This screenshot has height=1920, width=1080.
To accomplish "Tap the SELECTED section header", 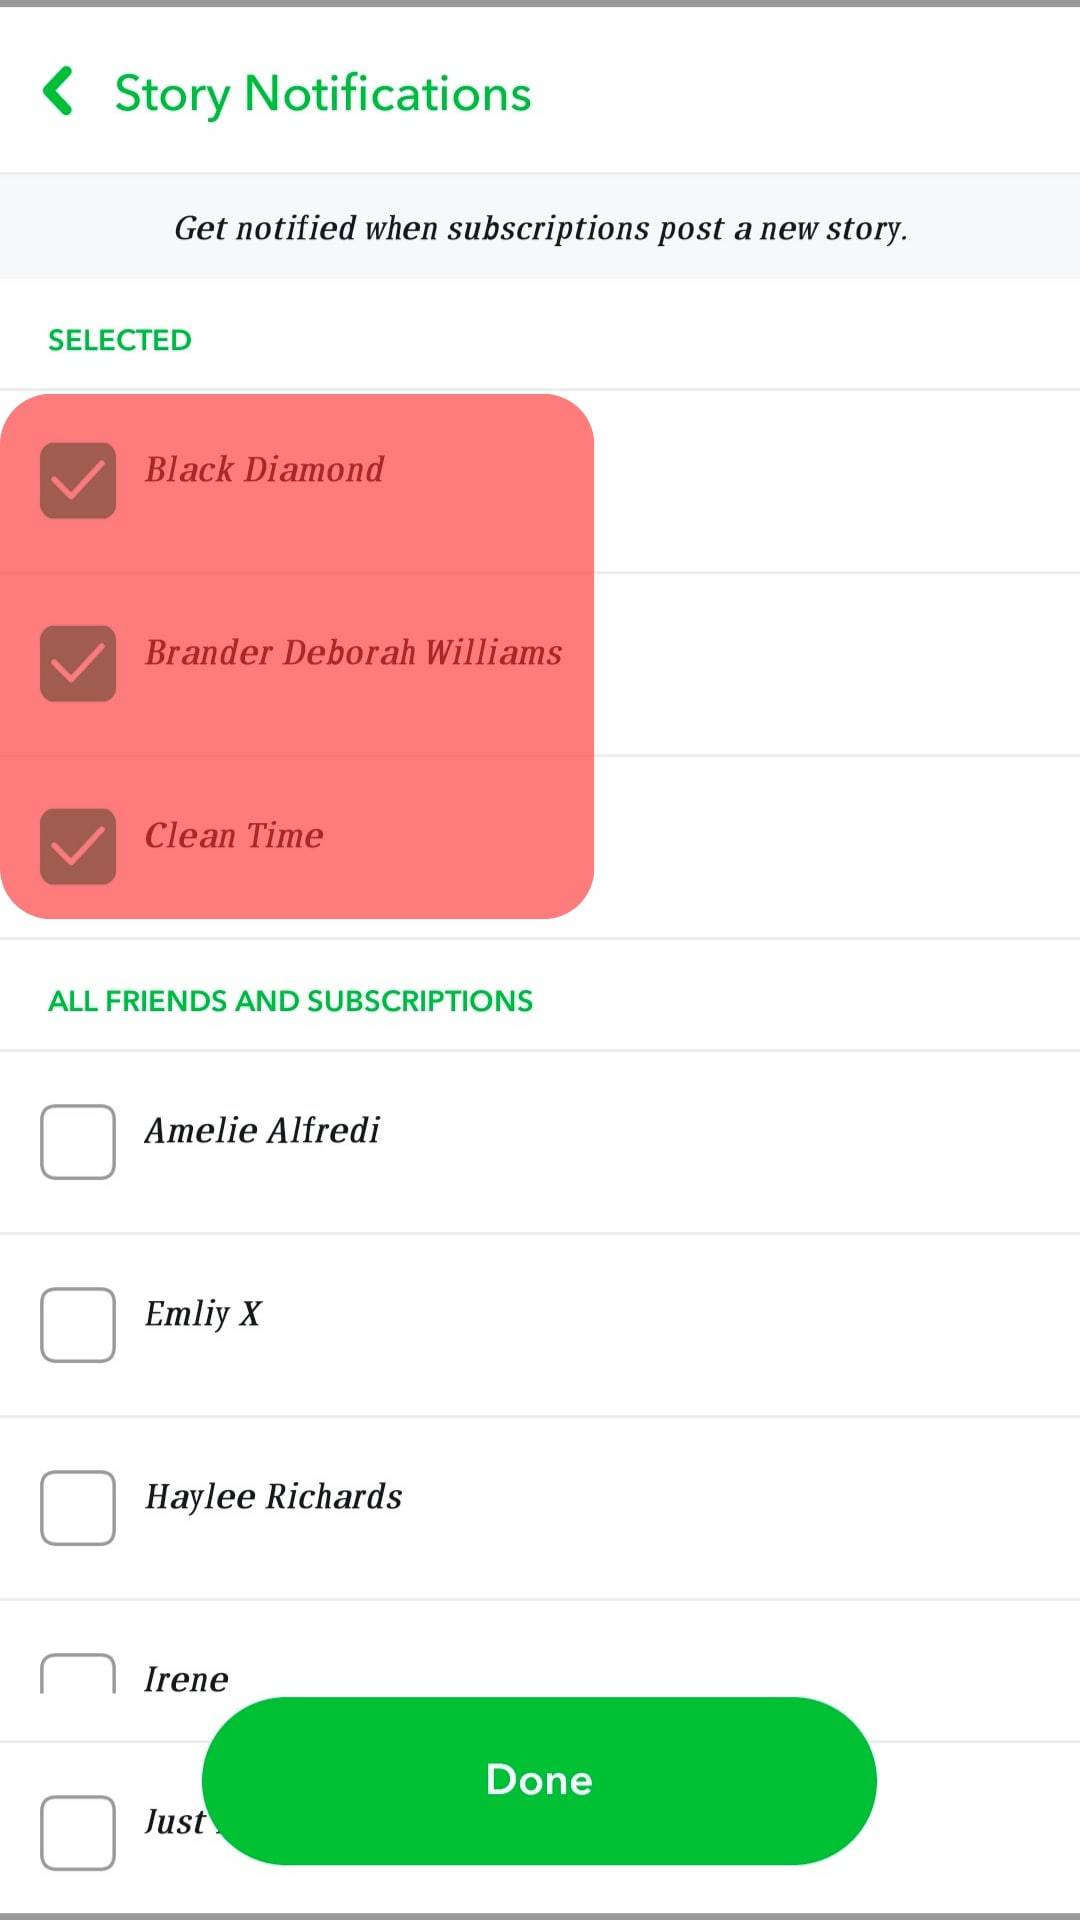I will pyautogui.click(x=120, y=340).
